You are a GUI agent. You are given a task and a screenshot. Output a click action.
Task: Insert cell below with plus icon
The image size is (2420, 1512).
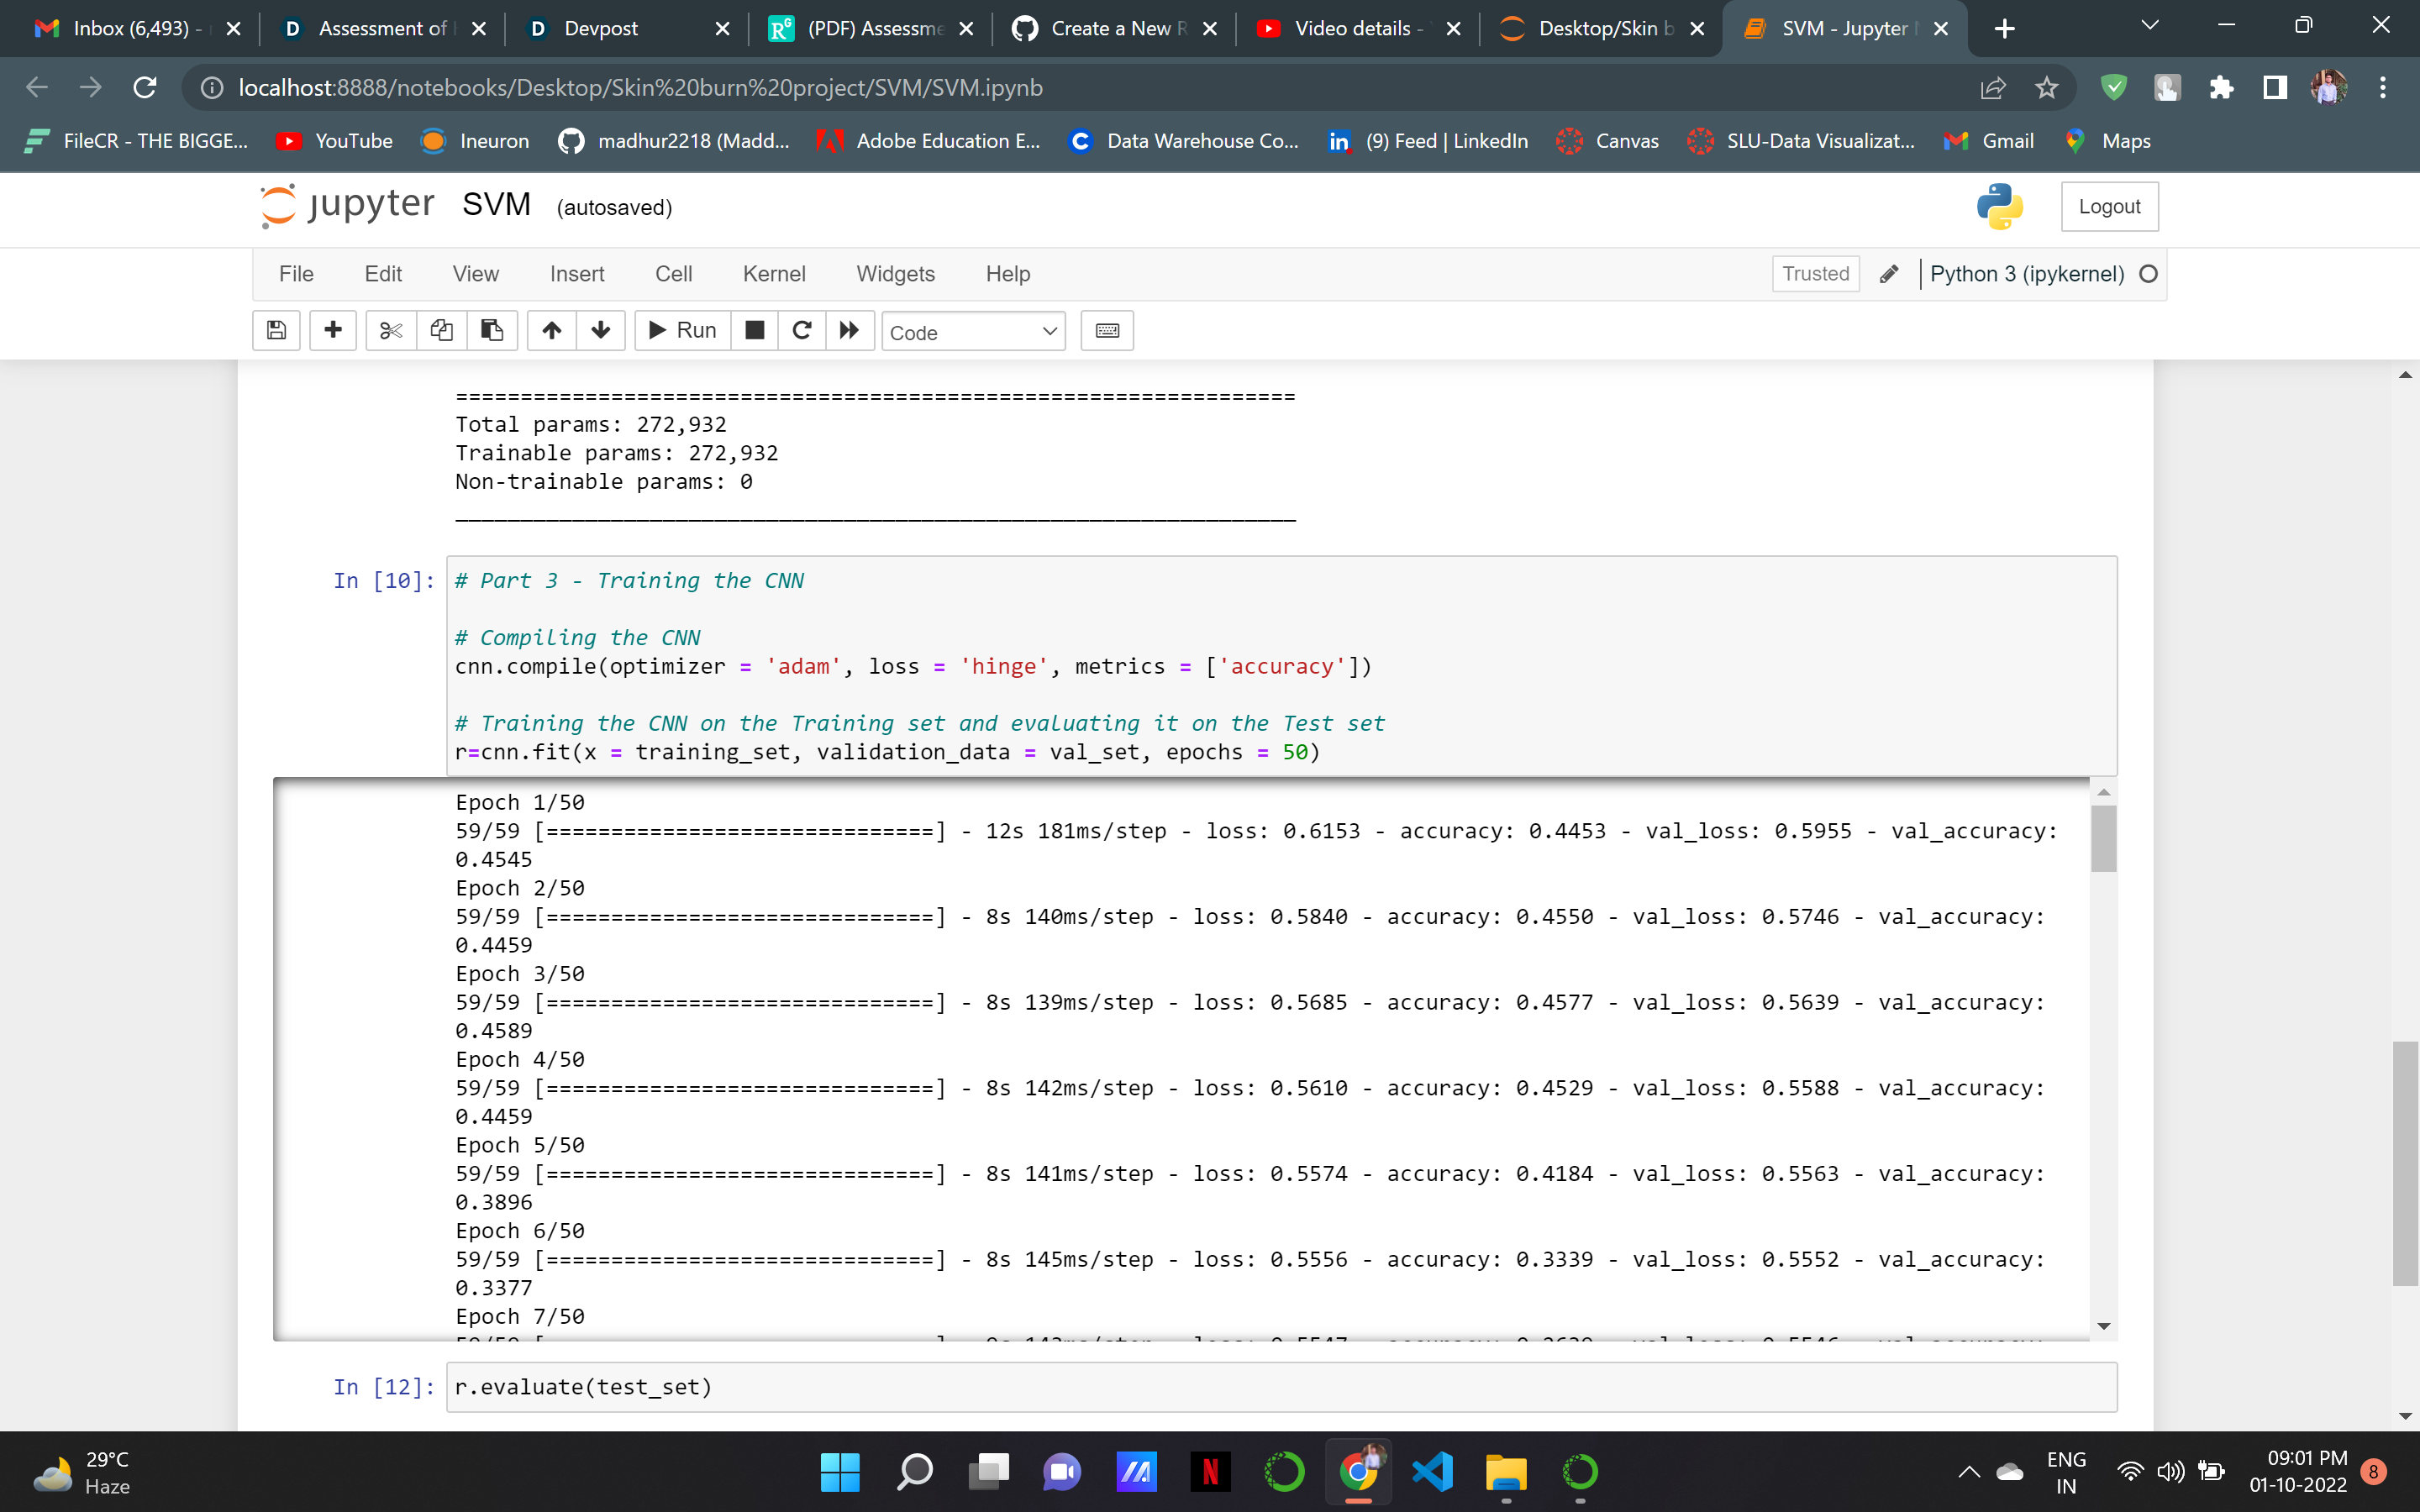point(333,330)
